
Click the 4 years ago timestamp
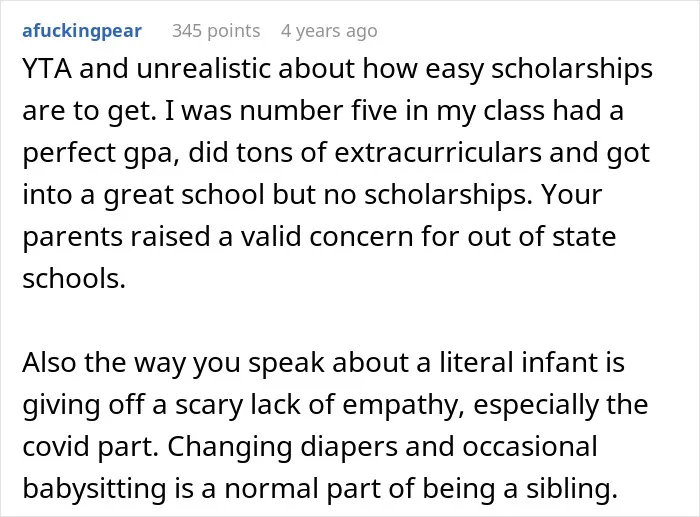tap(329, 31)
